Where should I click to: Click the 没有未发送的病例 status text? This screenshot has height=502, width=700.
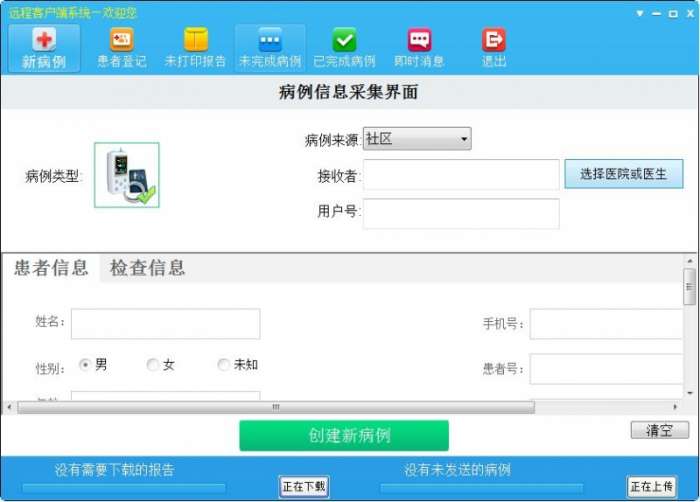(457, 470)
